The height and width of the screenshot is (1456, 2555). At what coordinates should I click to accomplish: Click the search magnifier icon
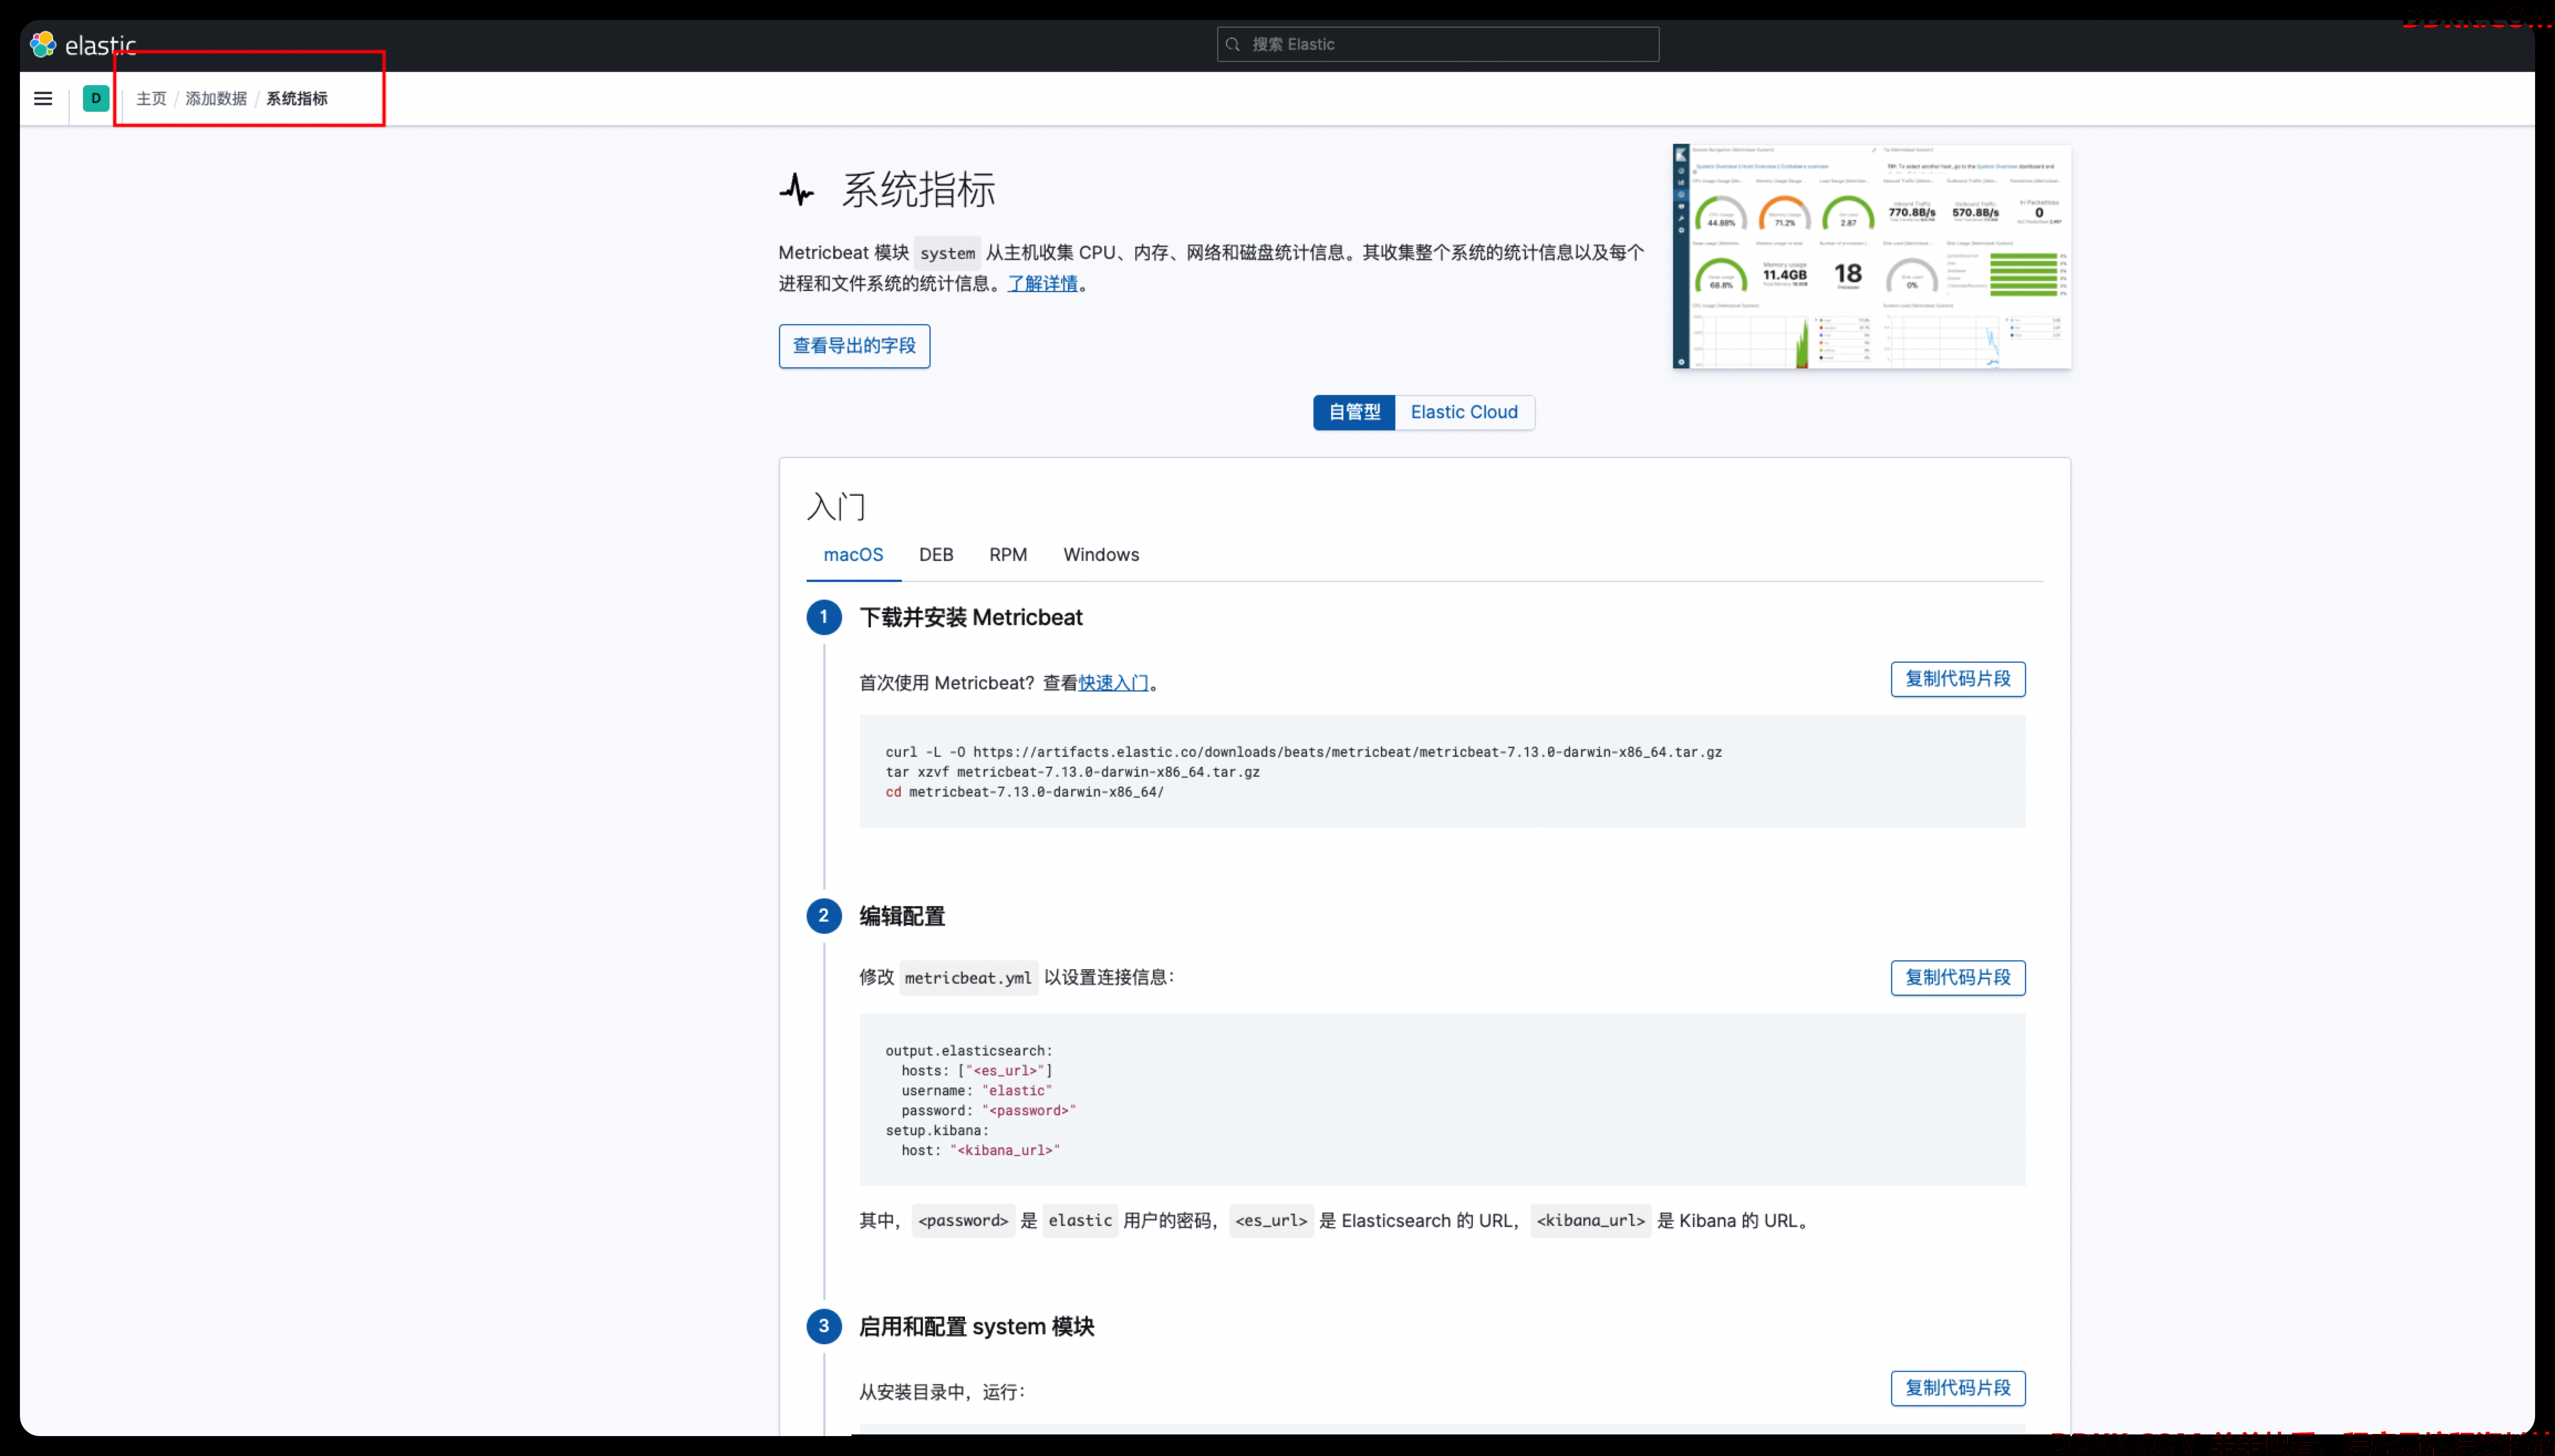[x=1233, y=44]
